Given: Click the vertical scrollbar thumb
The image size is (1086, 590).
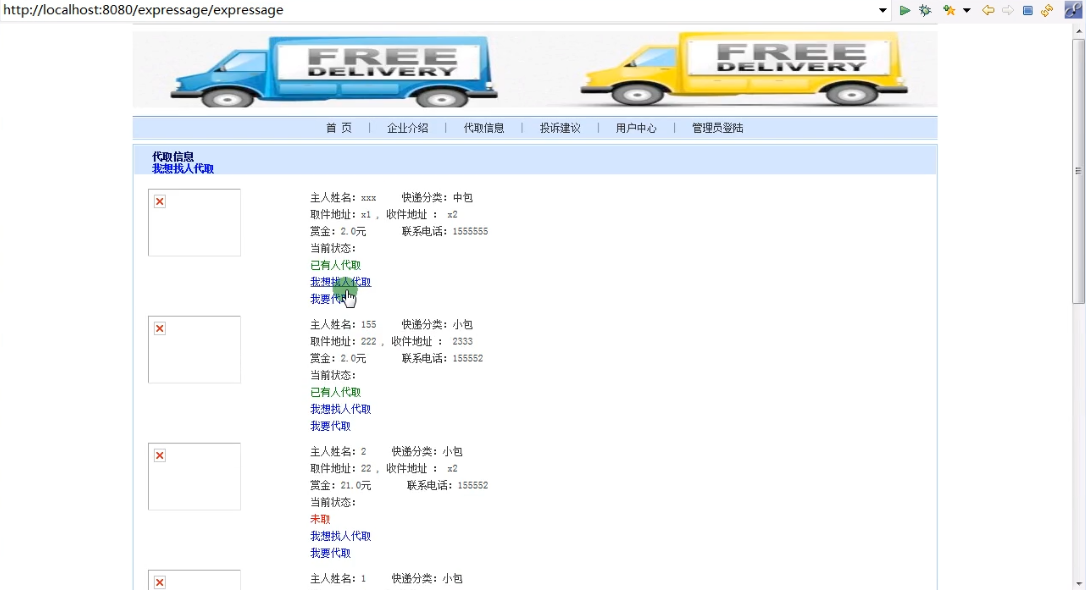Looking at the screenshot, I should pyautogui.click(x=1078, y=171).
